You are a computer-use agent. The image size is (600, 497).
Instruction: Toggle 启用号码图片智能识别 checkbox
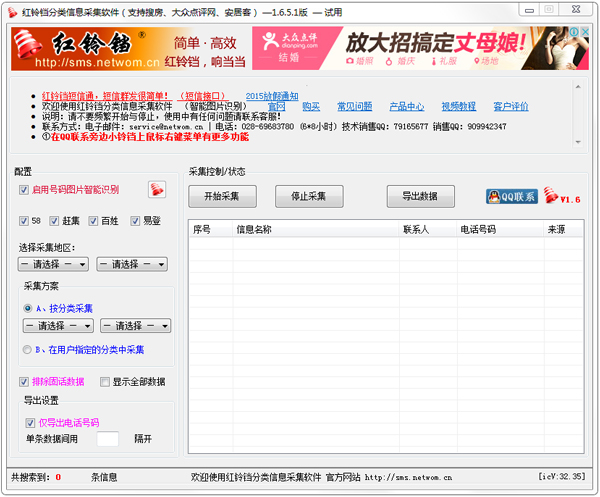pyautogui.click(x=24, y=190)
